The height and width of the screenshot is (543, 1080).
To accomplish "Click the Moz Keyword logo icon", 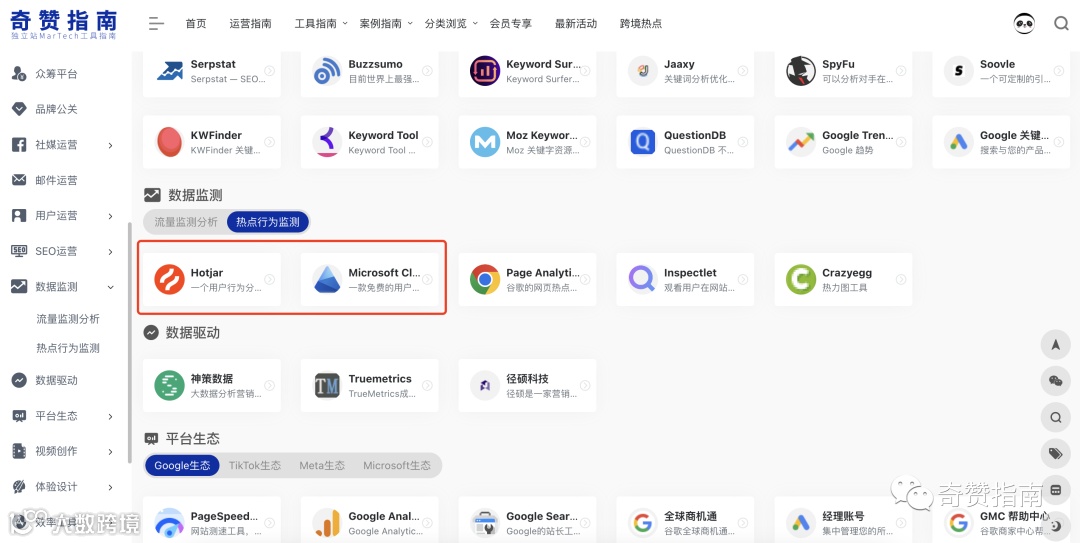I will [x=485, y=141].
